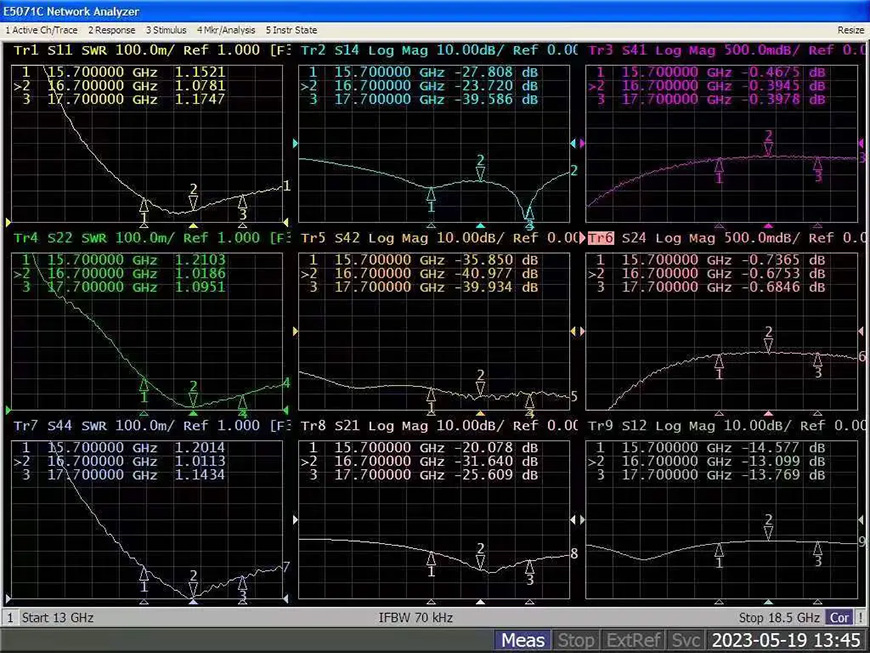Click S24 marker 2 readout -0.6753 dB
The width and height of the screenshot is (870, 653).
click(x=783, y=274)
